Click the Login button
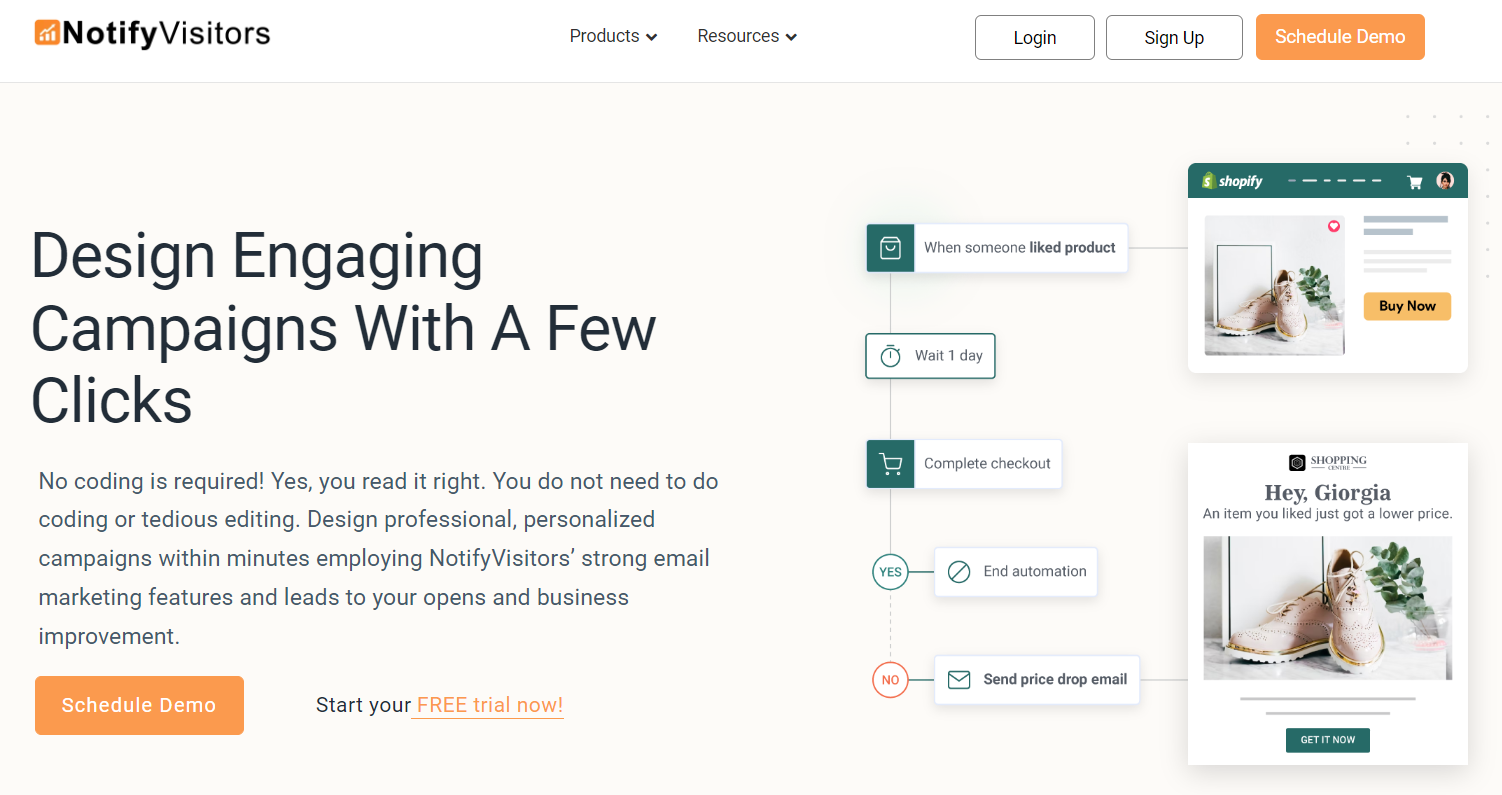The width and height of the screenshot is (1502, 795). [1035, 37]
